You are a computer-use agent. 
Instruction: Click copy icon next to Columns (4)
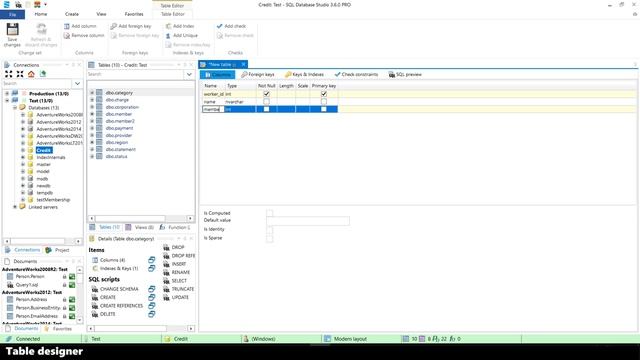(x=151, y=260)
